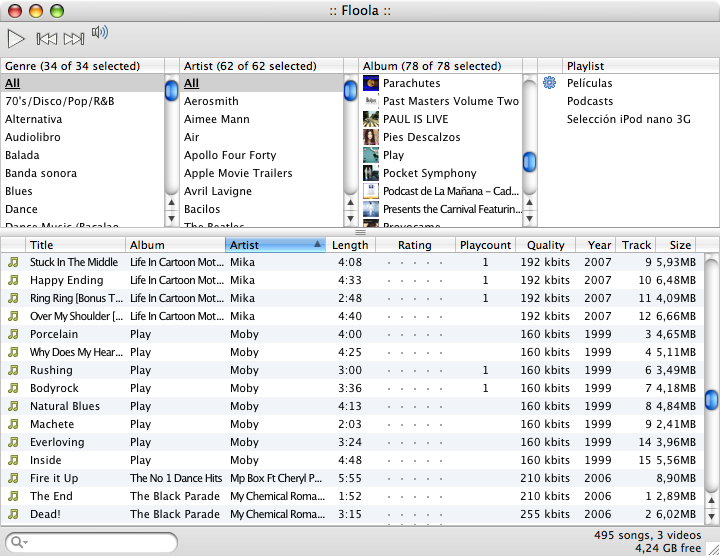Grab the pane splitter handle above song list

(x=360, y=232)
